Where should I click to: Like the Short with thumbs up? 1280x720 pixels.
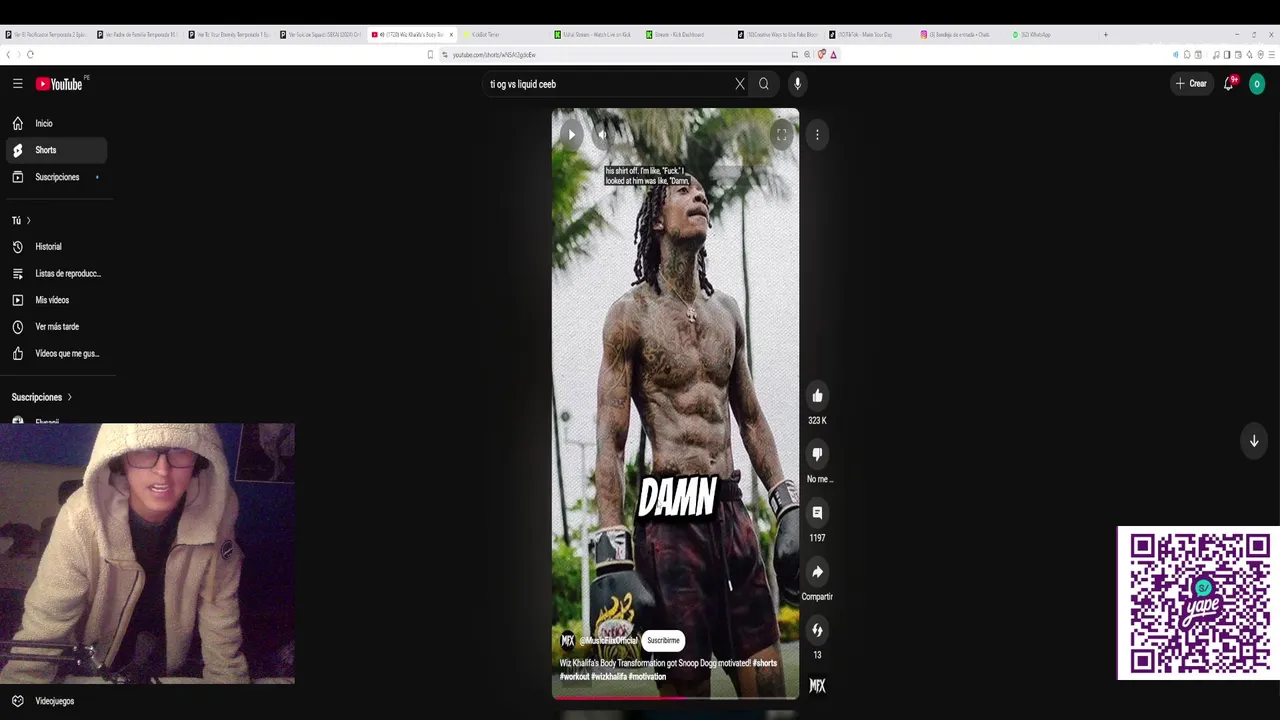point(817,396)
